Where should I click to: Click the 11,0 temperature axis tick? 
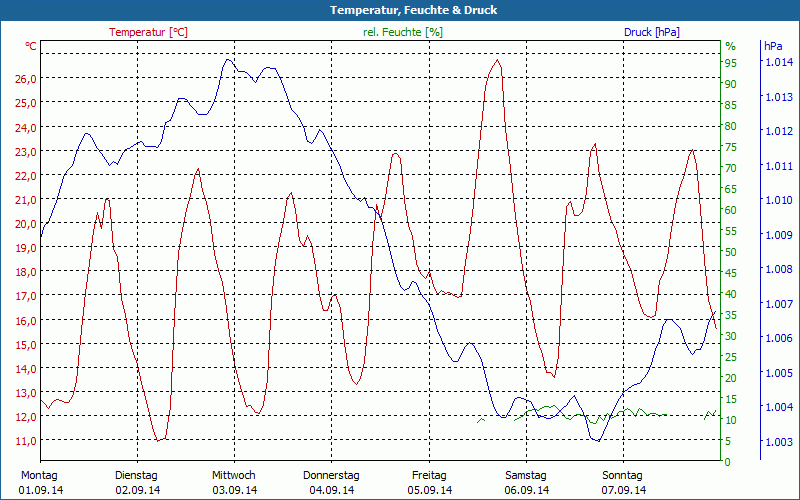pos(25,441)
